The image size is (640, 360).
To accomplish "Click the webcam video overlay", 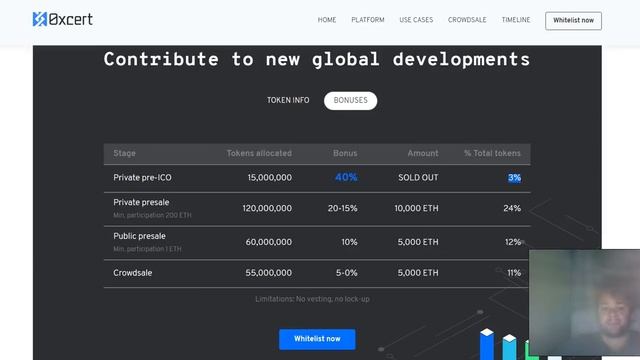I will 584,302.
